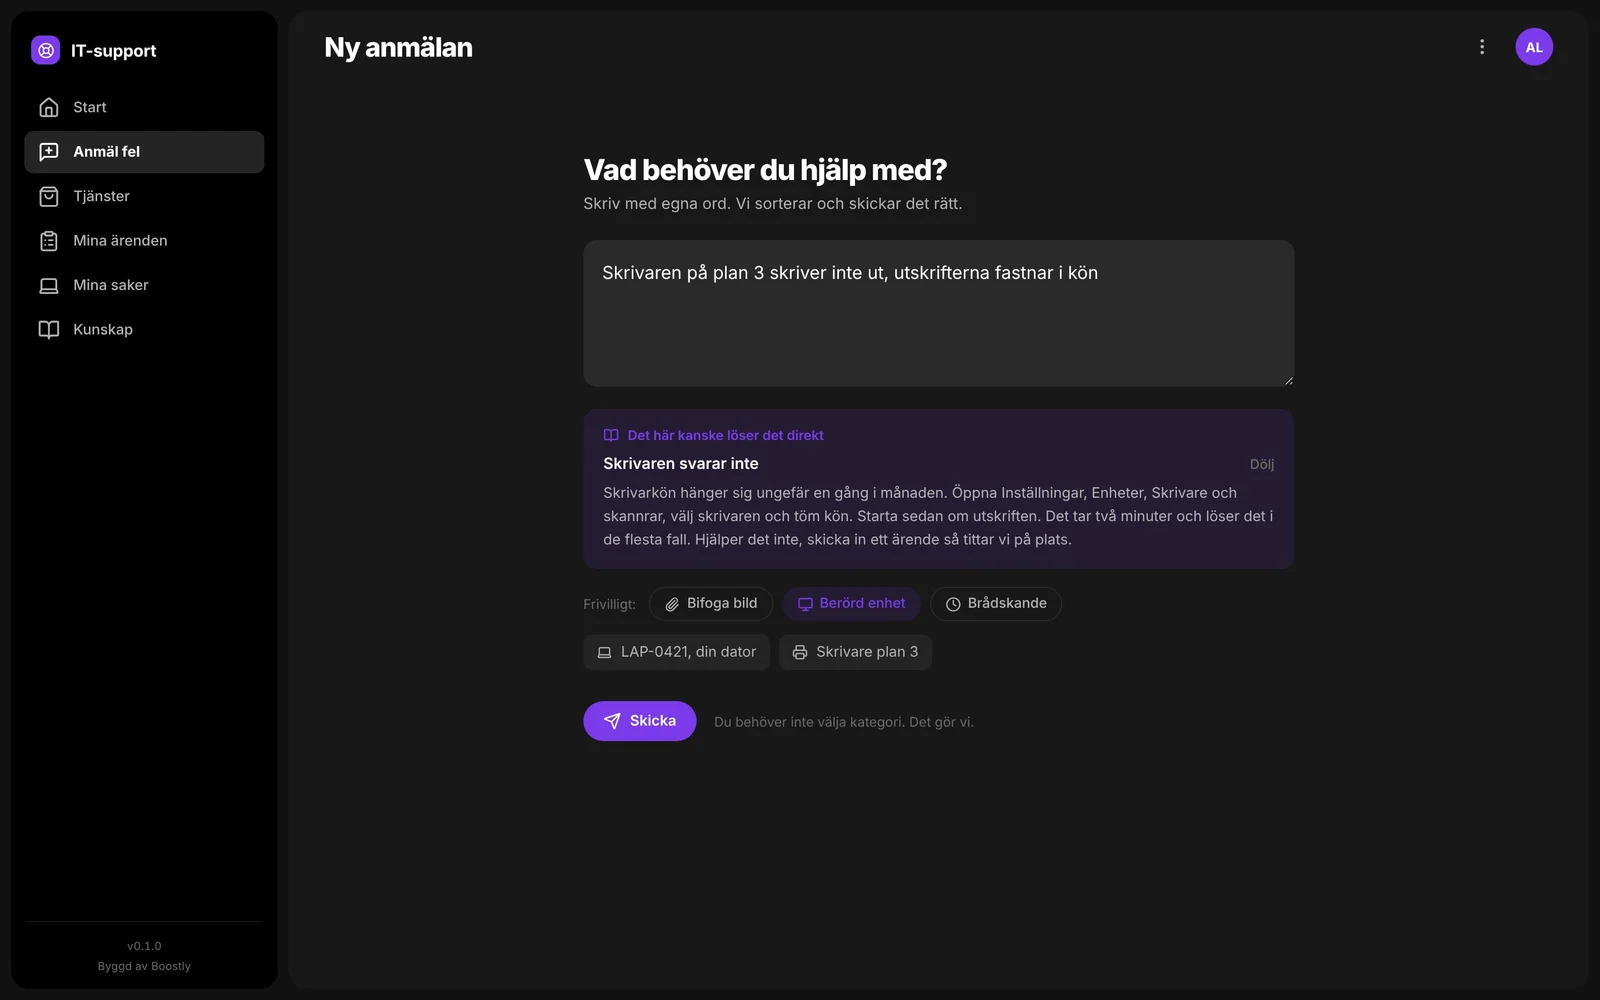This screenshot has width=1600, height=1000.
Task: Click the AL user avatar
Action: (x=1534, y=47)
